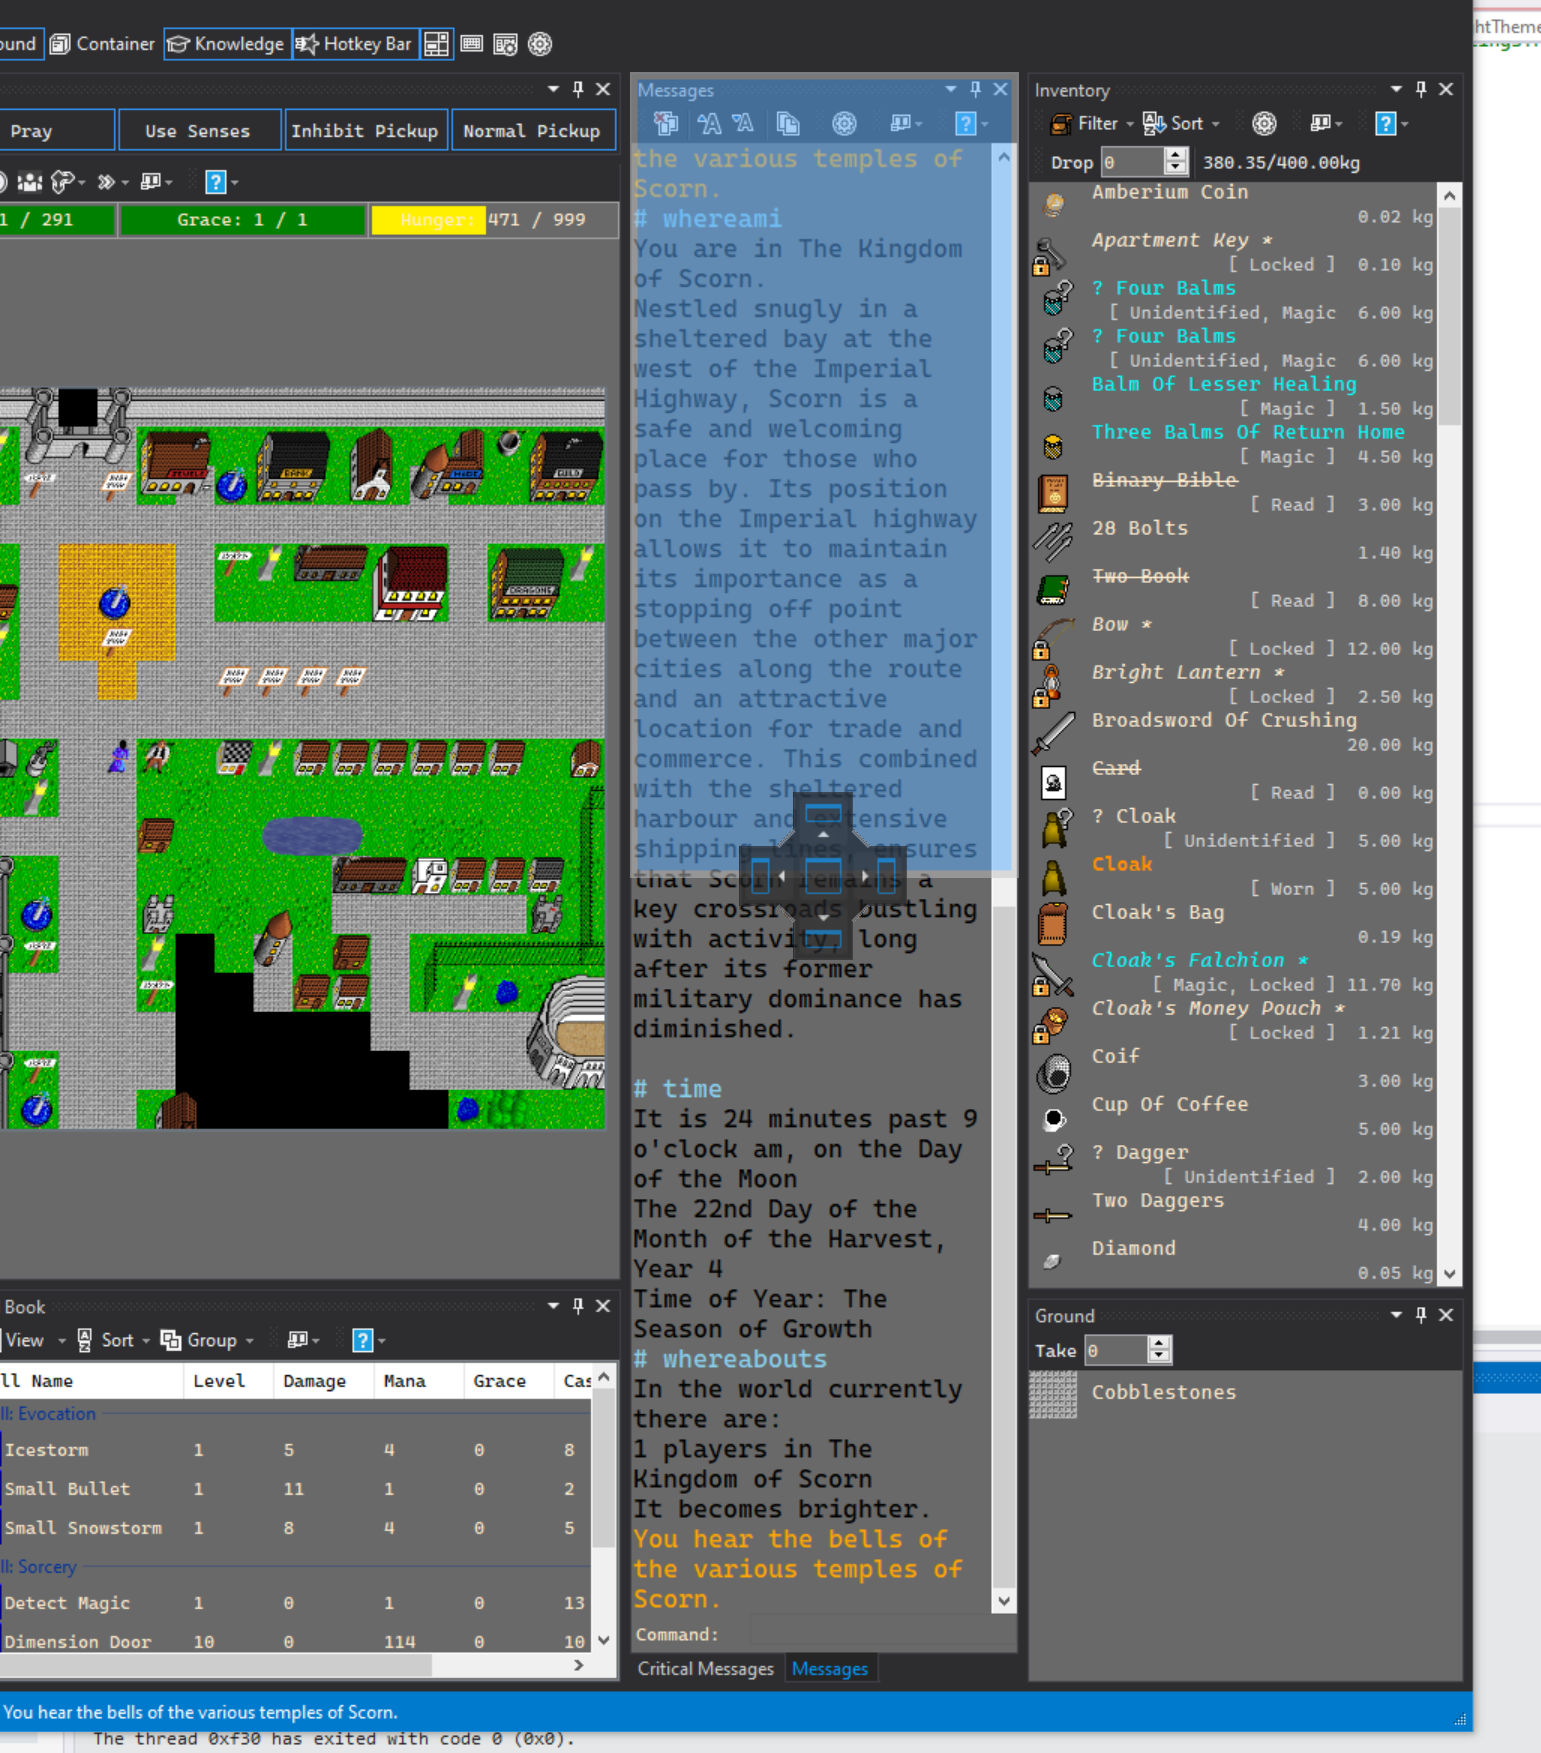Toggle the Container window button
The width and height of the screenshot is (1541, 1753).
point(102,44)
